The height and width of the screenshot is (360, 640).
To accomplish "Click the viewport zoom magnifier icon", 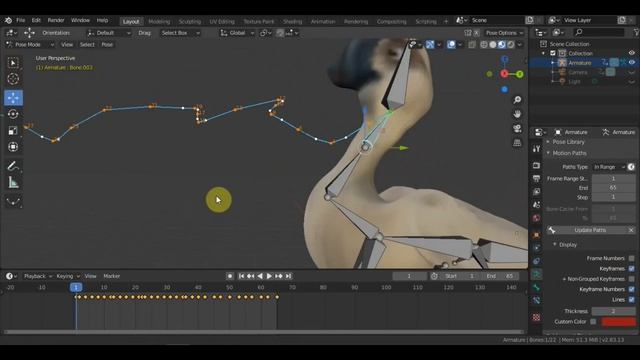I will click(517, 100).
